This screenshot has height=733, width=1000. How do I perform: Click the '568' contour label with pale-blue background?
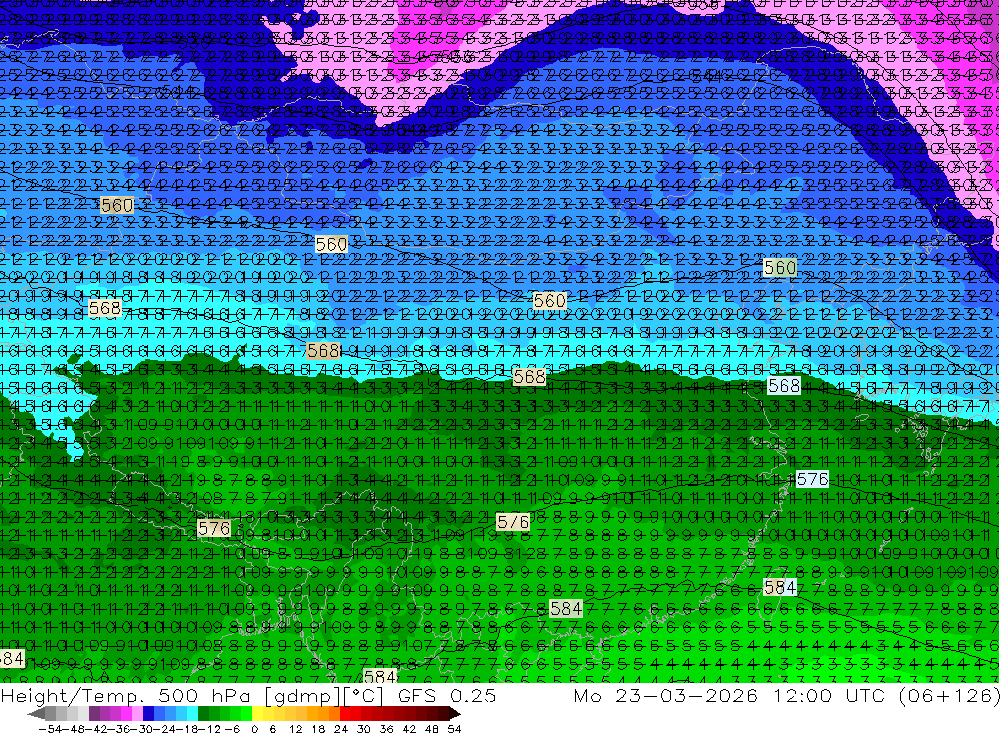784,385
